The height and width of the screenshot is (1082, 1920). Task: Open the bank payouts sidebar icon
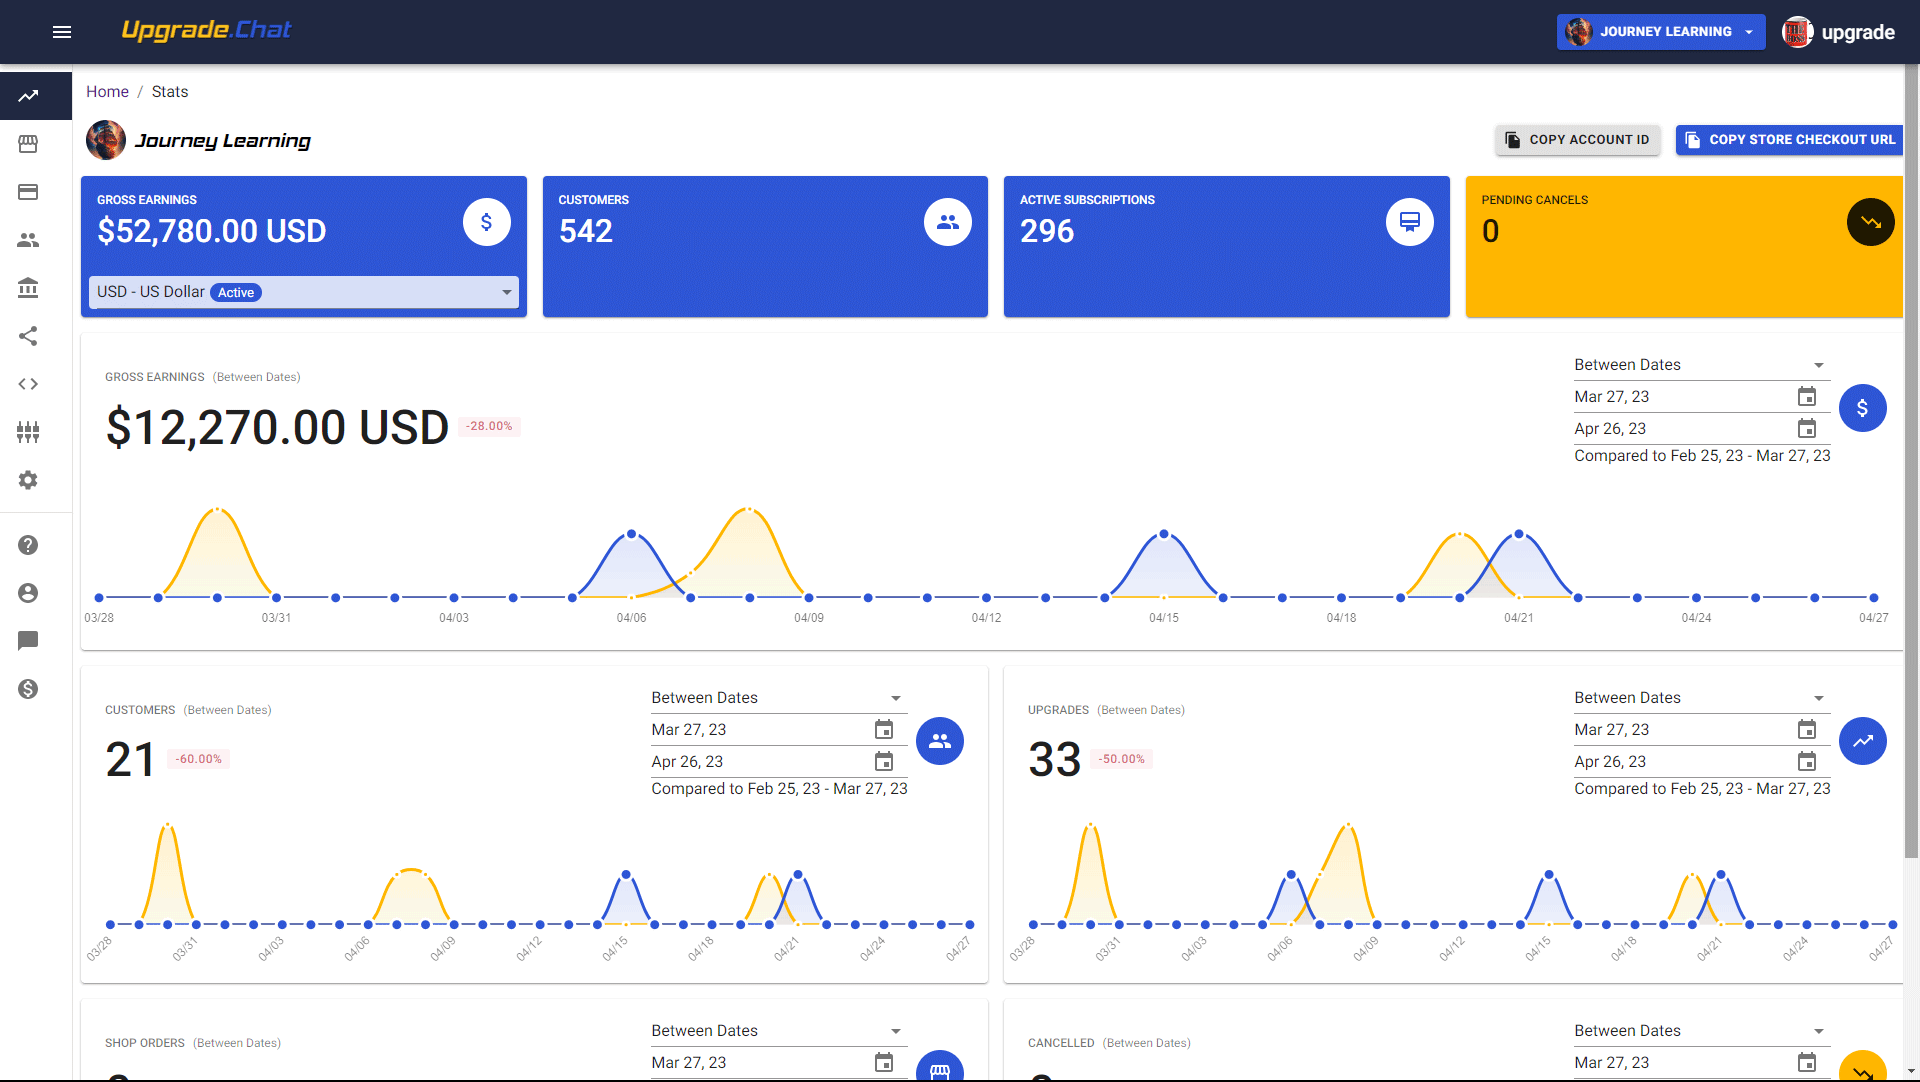28,288
